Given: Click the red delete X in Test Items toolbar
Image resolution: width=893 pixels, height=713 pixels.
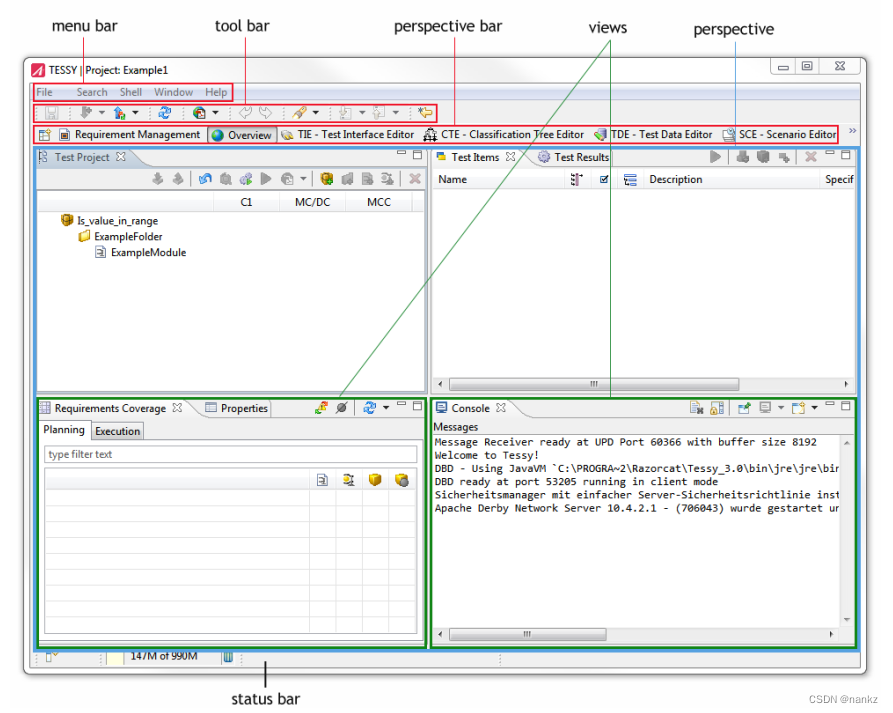Looking at the screenshot, I should click(x=811, y=157).
